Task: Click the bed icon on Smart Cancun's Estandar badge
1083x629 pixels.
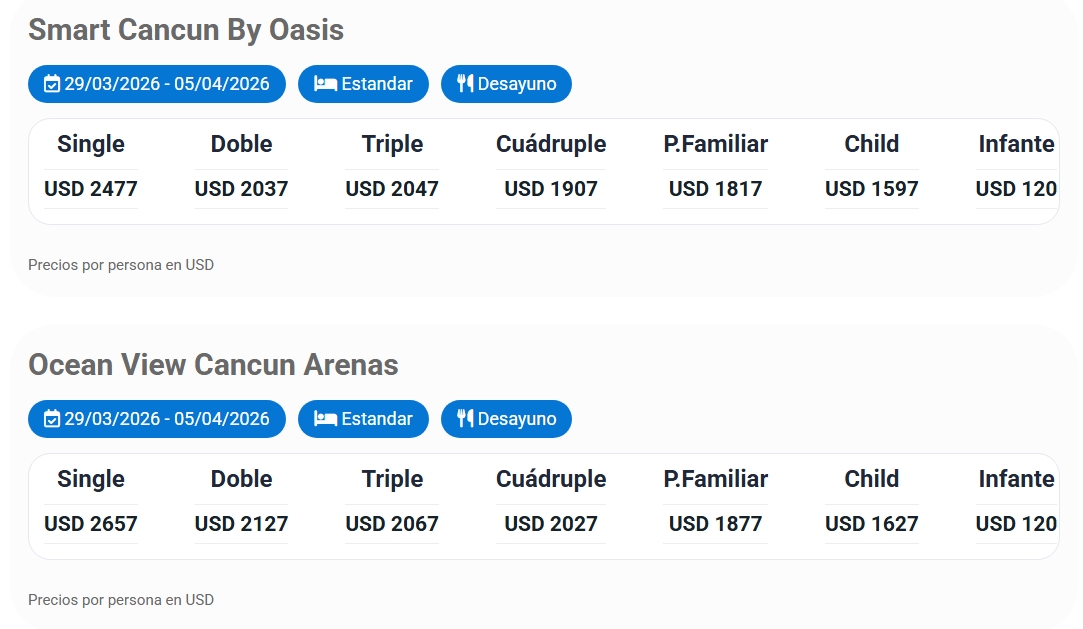Action: pos(325,84)
